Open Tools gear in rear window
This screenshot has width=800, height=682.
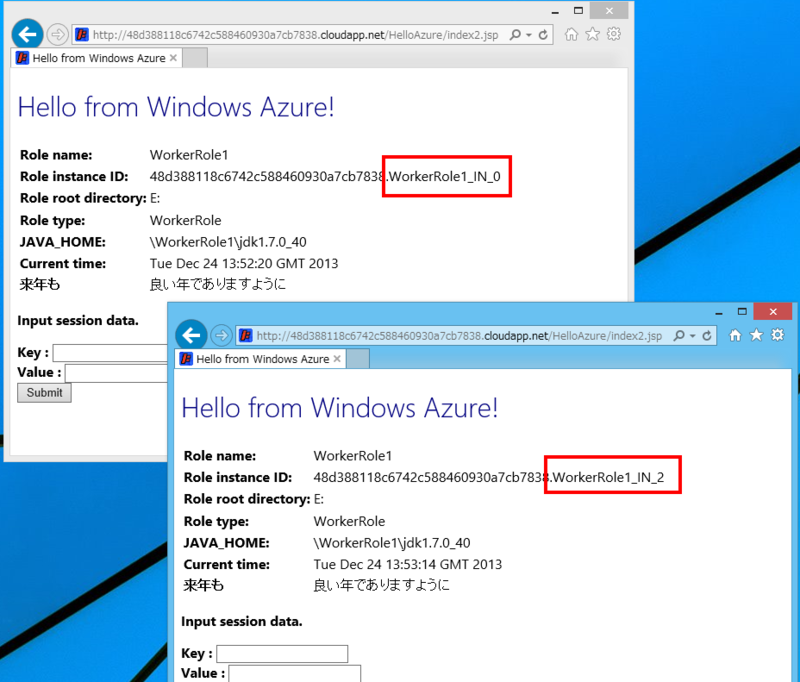tap(614, 34)
